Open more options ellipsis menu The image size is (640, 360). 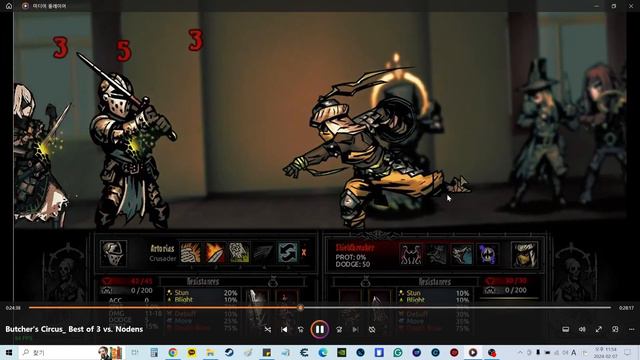tap(631, 329)
